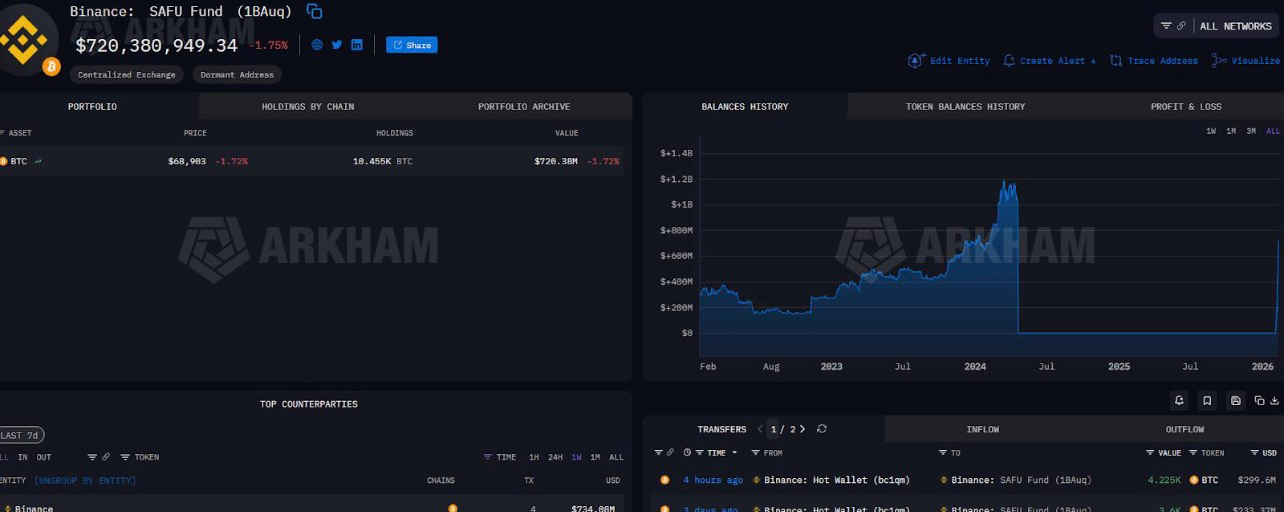
Task: Open the Twitter profile icon
Action: coord(337,45)
